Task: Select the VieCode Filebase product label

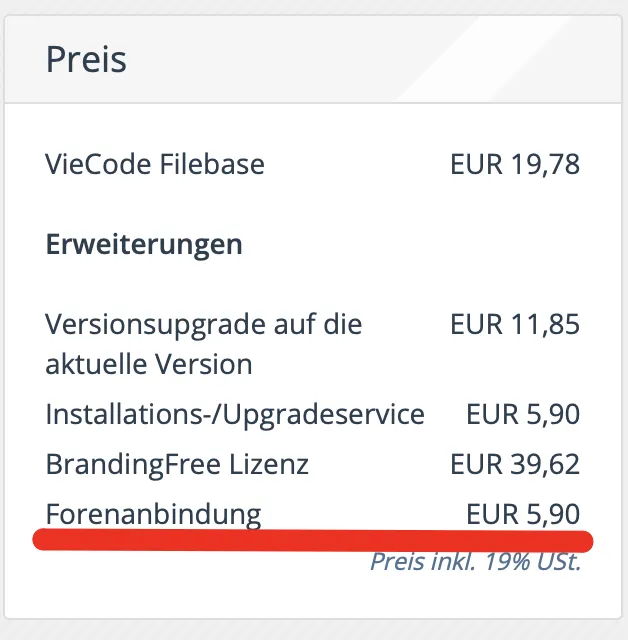Action: click(155, 164)
